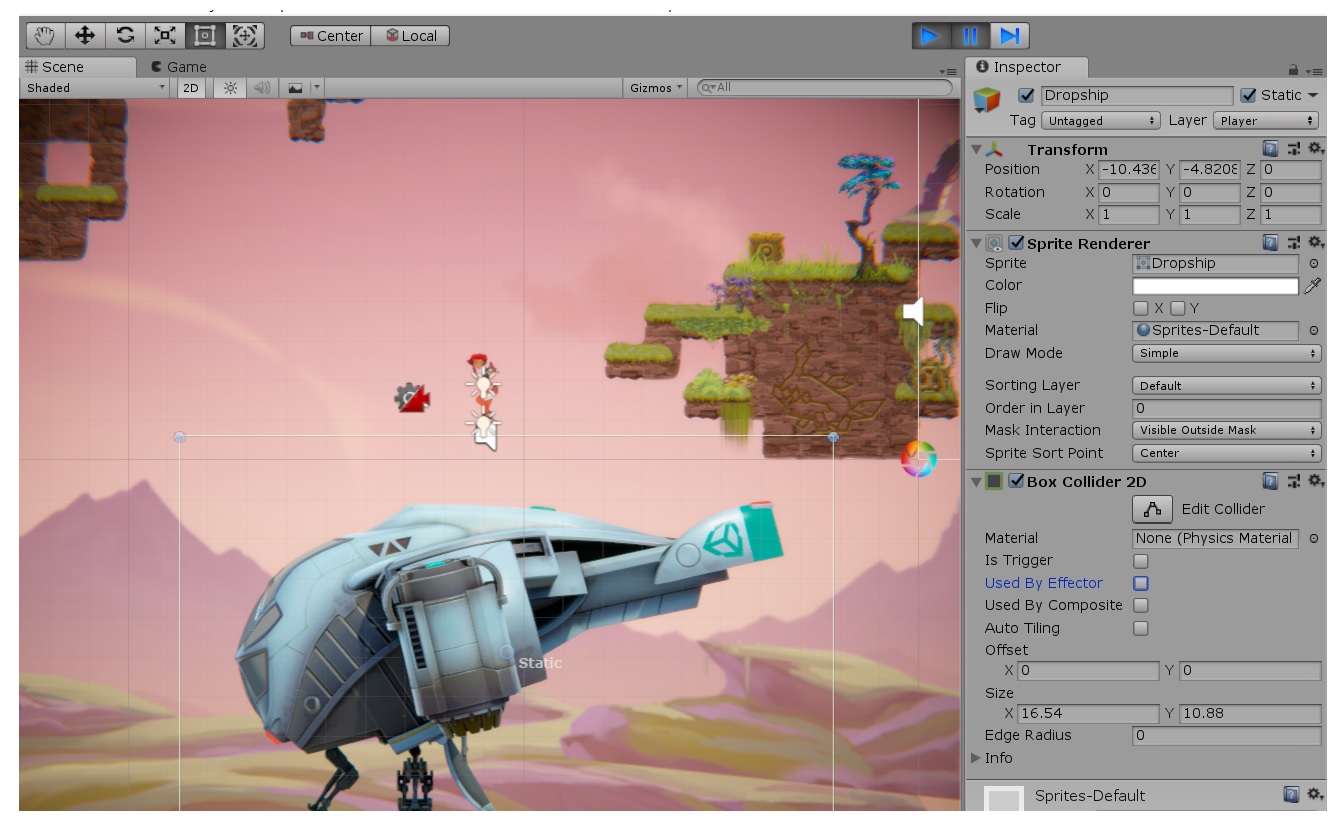Open Box Collider 2D settings gear
Screen dimensions: 1340x832
[1316, 481]
